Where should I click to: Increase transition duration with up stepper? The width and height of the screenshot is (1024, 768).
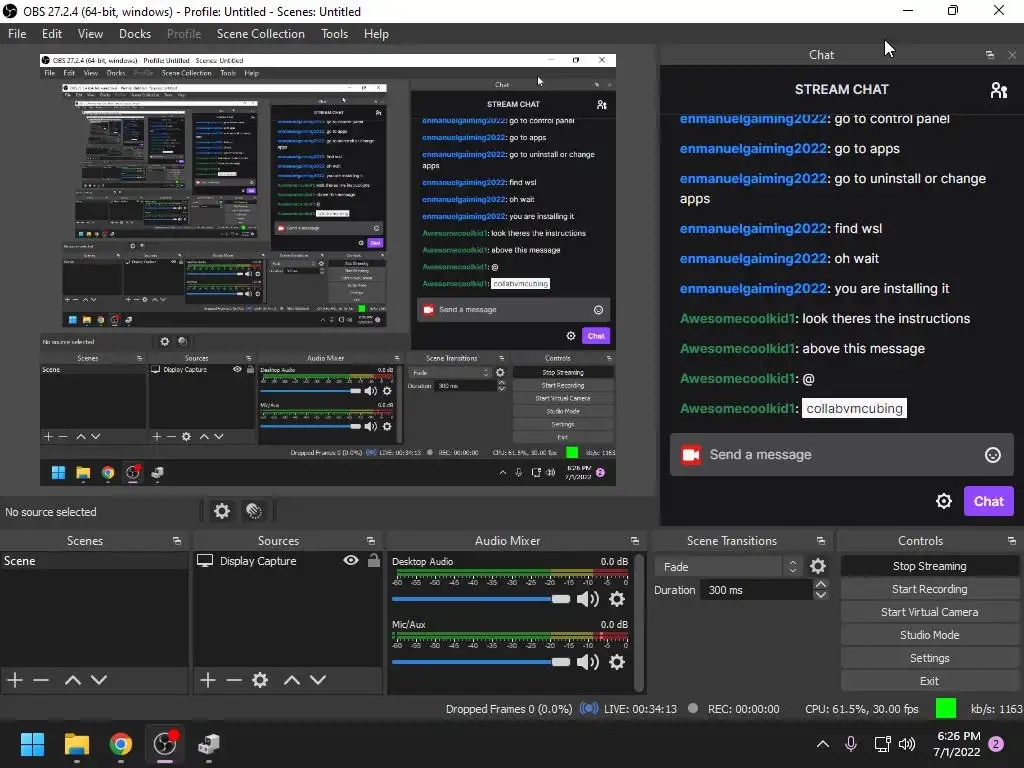click(x=821, y=584)
